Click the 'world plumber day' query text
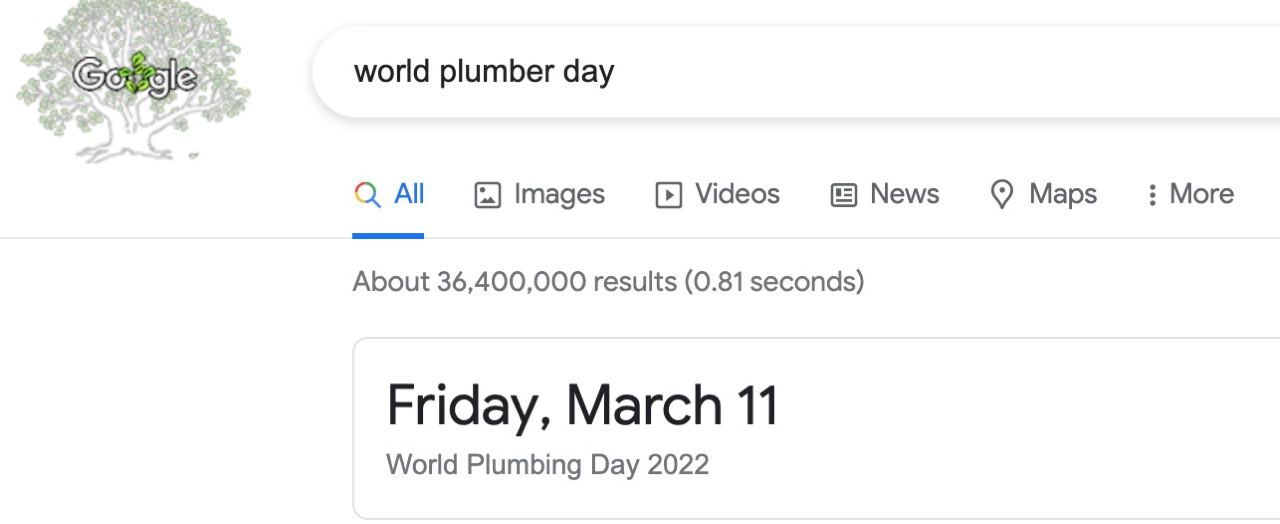 point(484,72)
